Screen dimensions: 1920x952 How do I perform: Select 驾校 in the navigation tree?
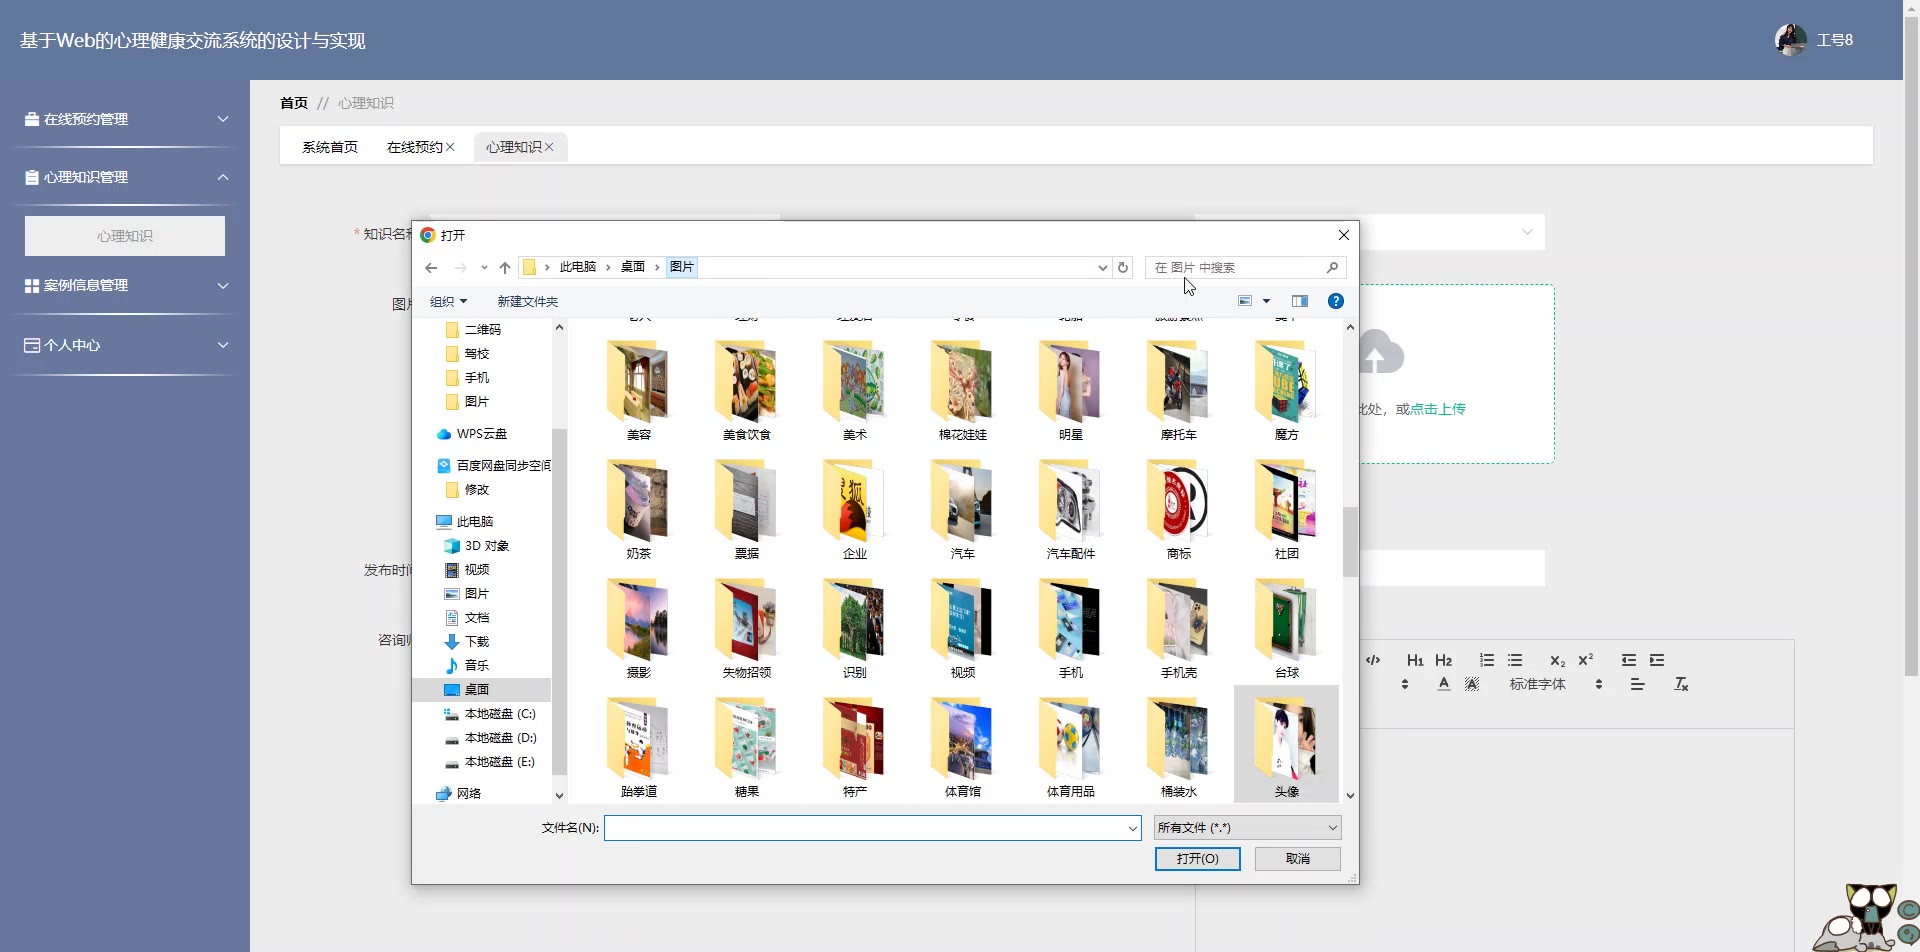coord(476,353)
